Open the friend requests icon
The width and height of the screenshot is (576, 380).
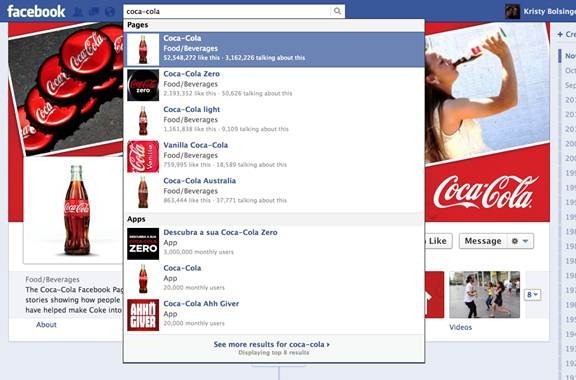[x=78, y=11]
